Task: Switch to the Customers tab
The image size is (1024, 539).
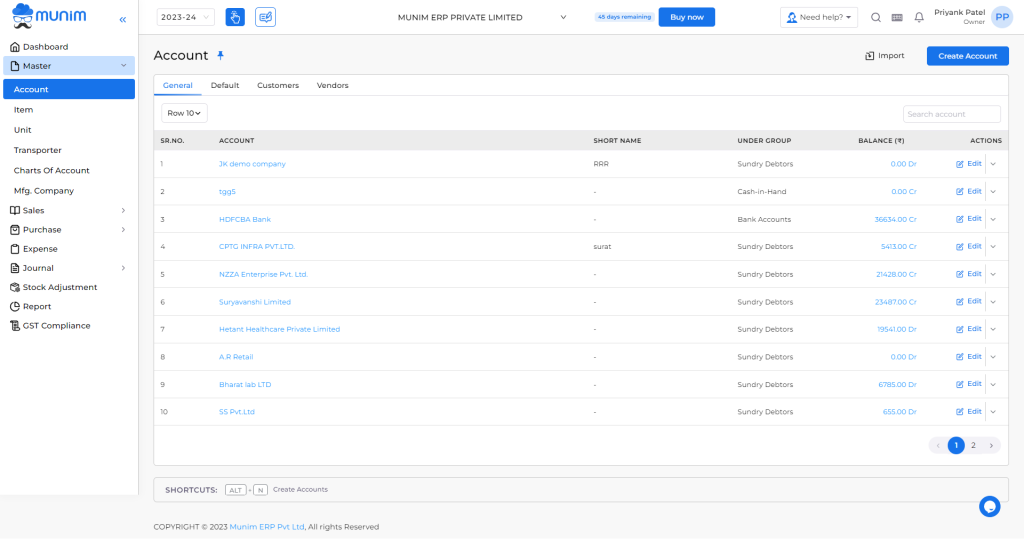Action: [278, 86]
